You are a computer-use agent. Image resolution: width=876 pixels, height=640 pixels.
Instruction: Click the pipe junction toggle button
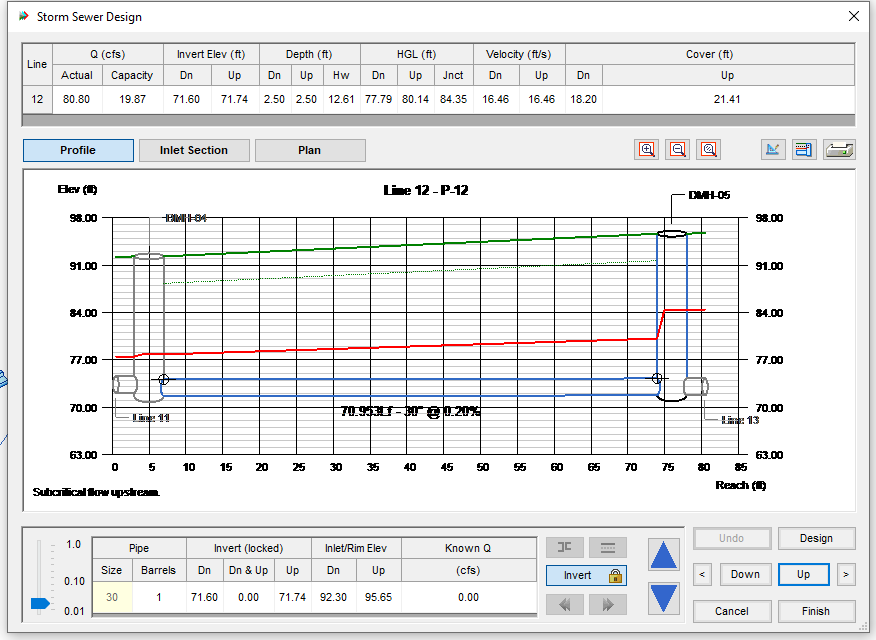click(x=564, y=547)
